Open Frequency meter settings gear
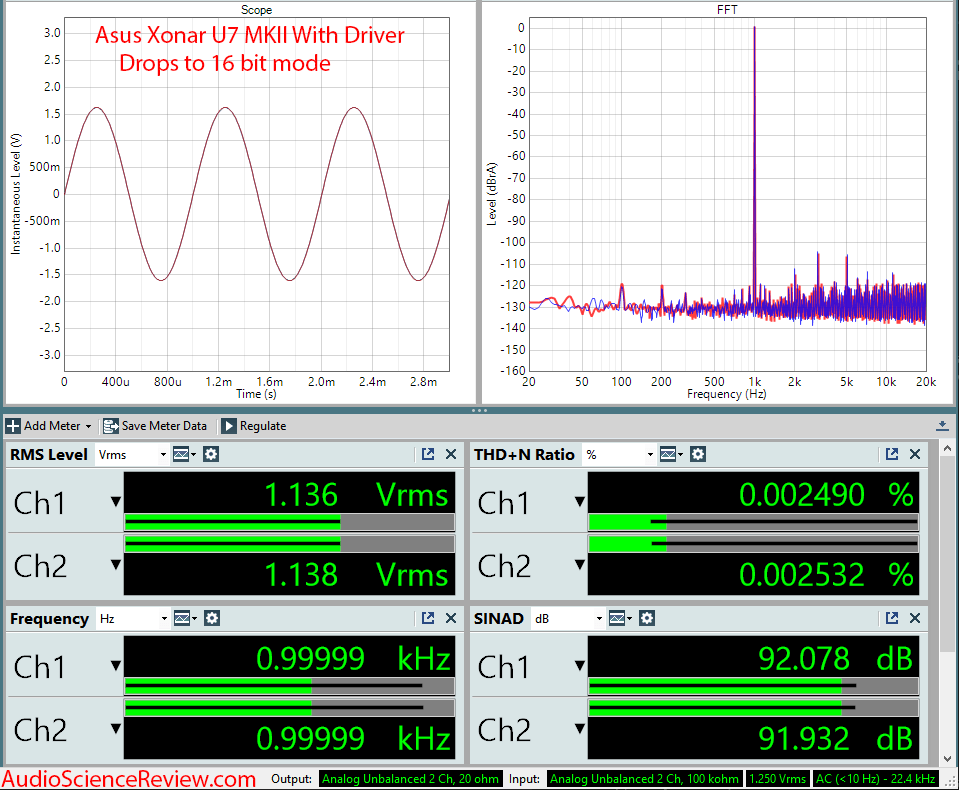Image resolution: width=959 pixels, height=790 pixels. tap(212, 618)
